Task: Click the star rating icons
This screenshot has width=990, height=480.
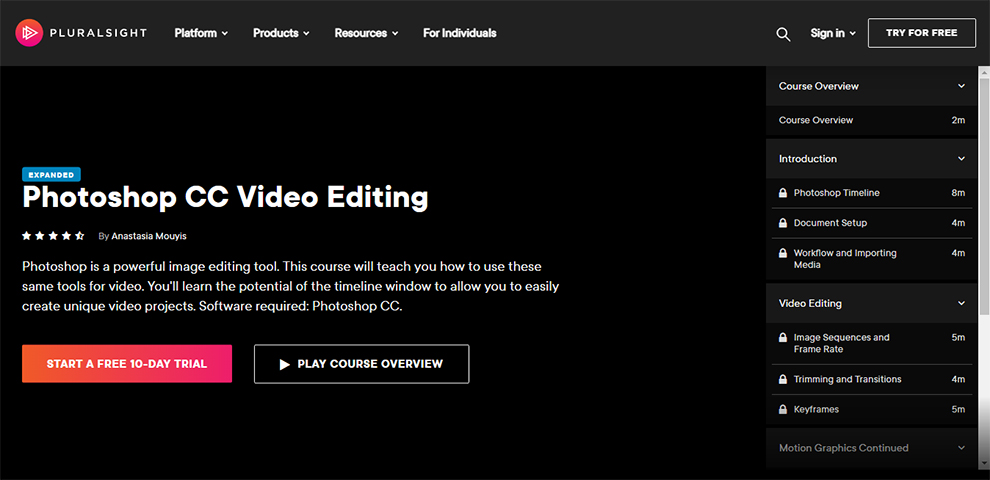Action: tap(53, 236)
